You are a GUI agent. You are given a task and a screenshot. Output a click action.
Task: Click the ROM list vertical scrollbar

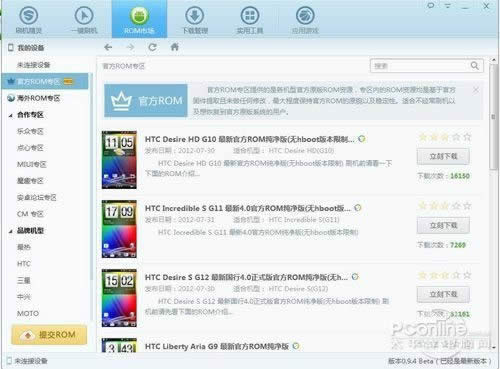click(x=493, y=117)
